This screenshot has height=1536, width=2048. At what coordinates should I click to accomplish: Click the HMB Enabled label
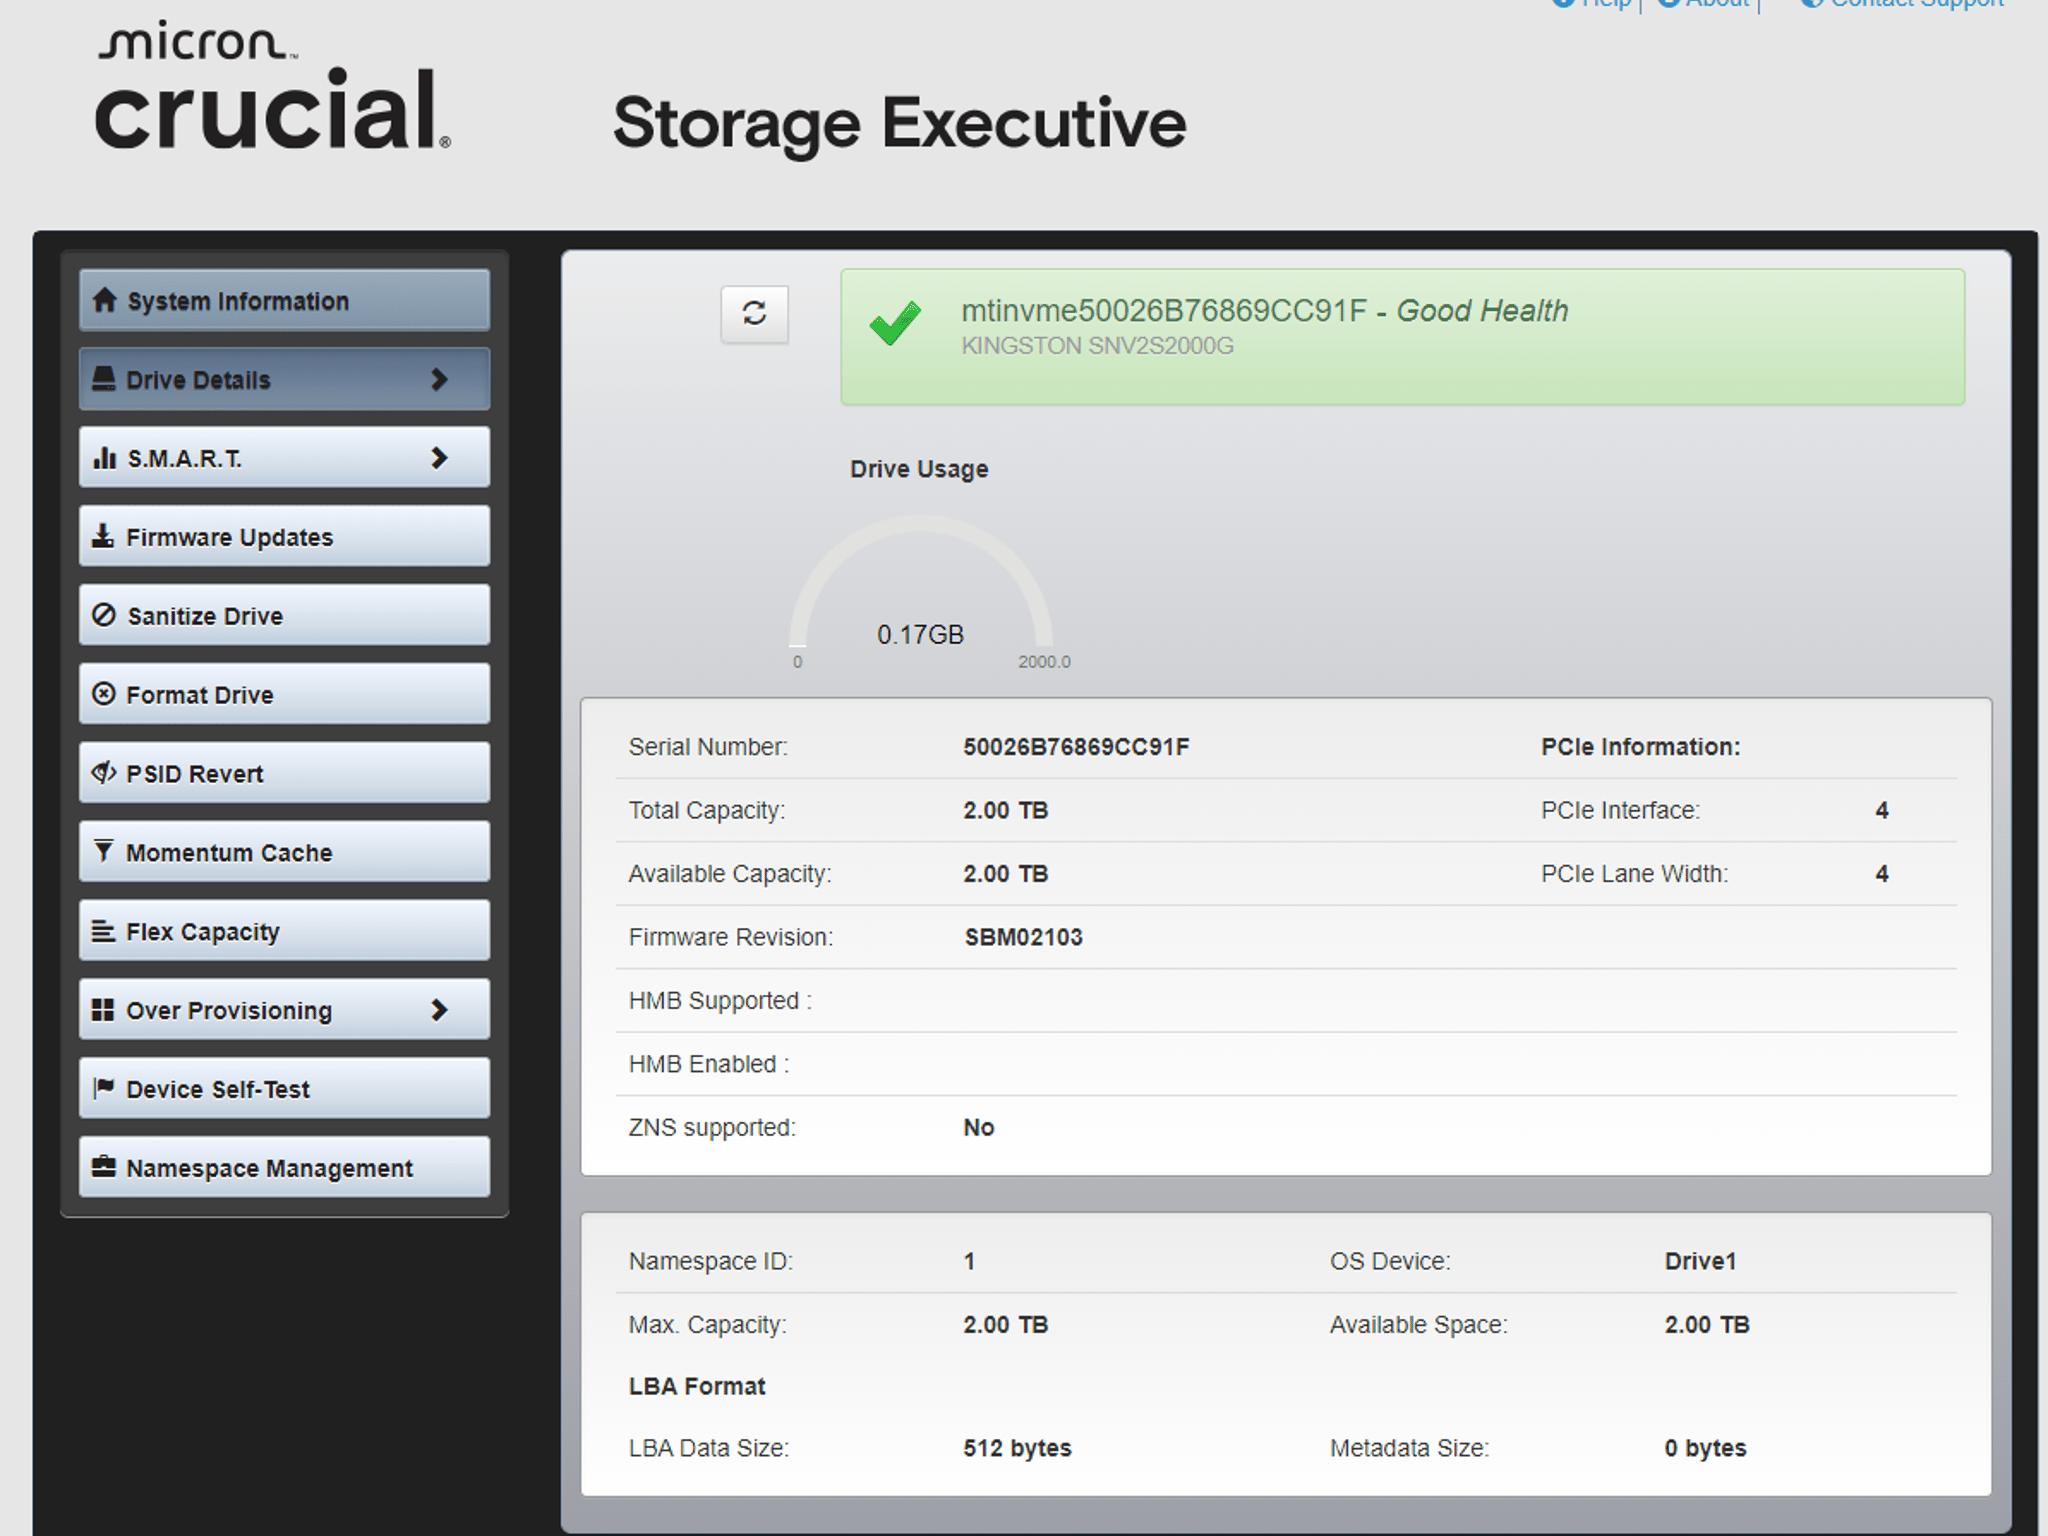[x=709, y=1064]
